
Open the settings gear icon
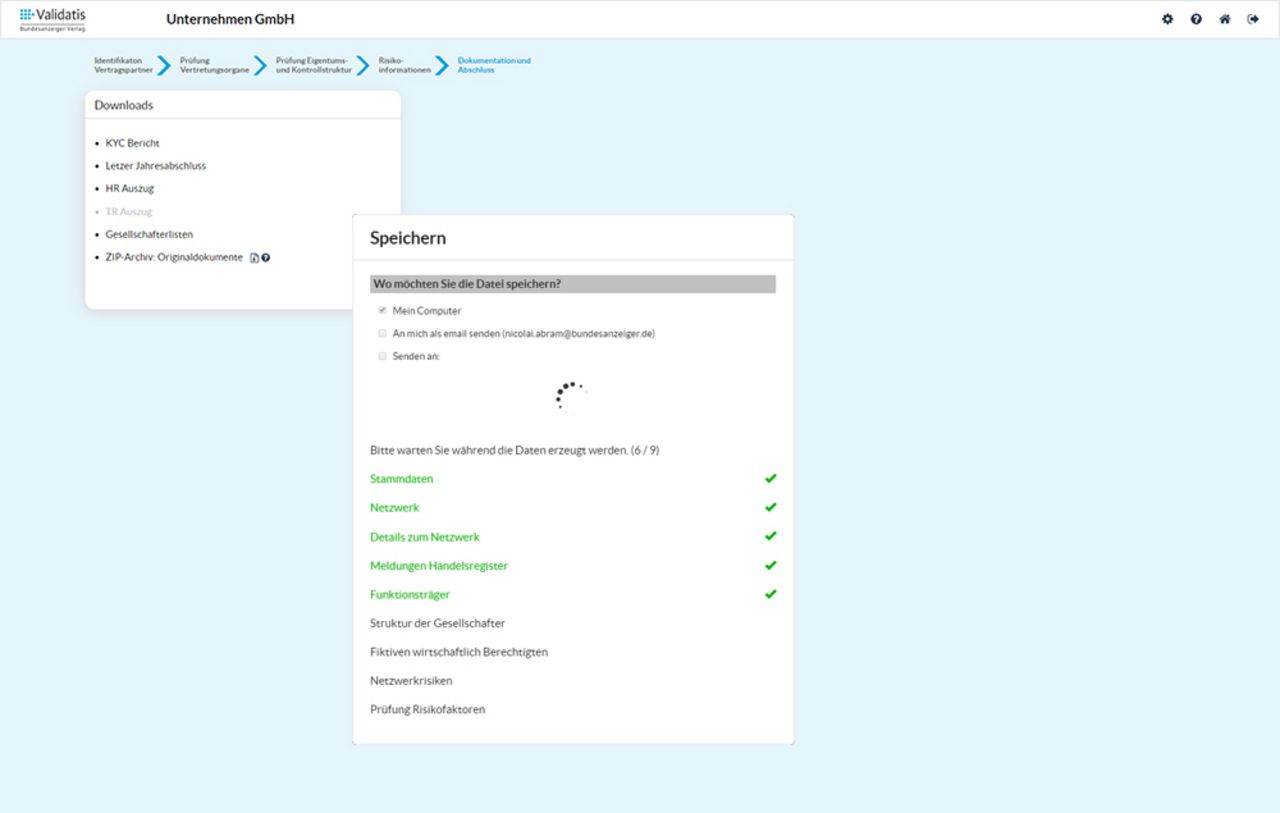[1167, 19]
